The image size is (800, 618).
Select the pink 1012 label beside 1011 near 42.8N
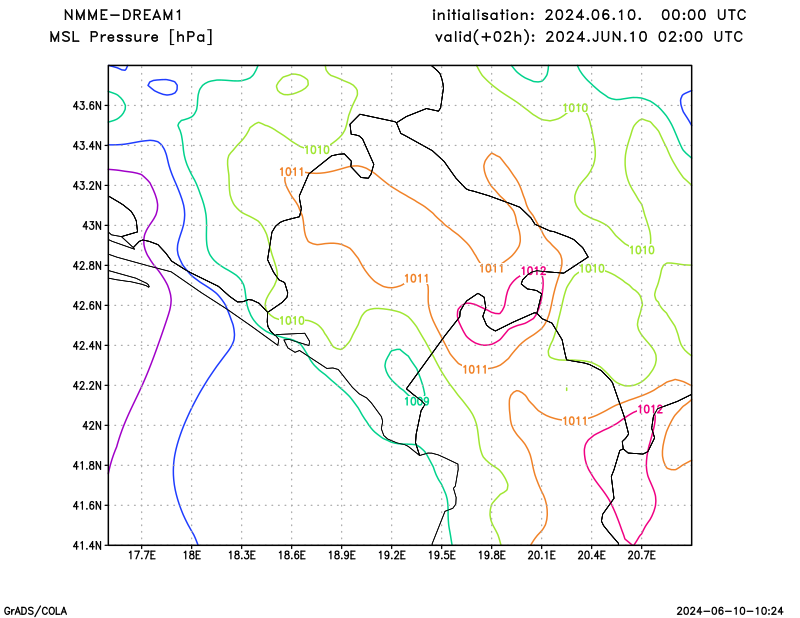pos(533,271)
